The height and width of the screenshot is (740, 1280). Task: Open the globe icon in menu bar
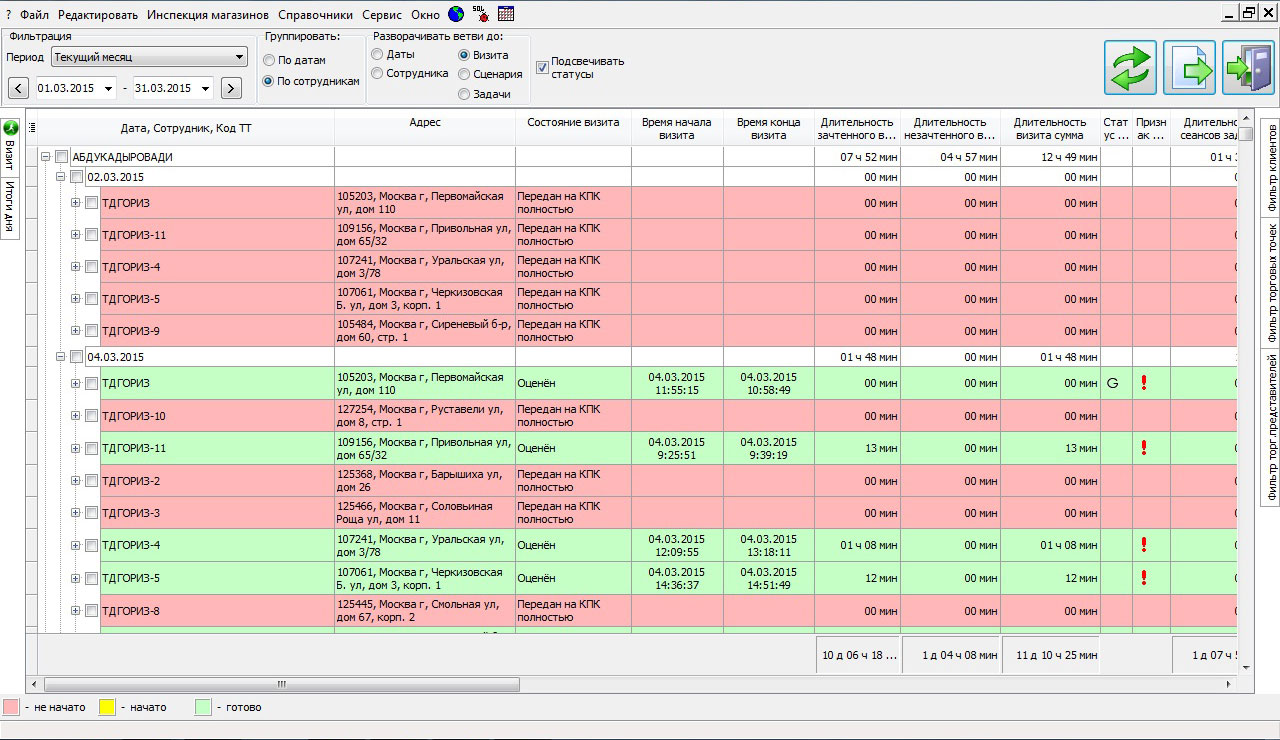tap(456, 14)
